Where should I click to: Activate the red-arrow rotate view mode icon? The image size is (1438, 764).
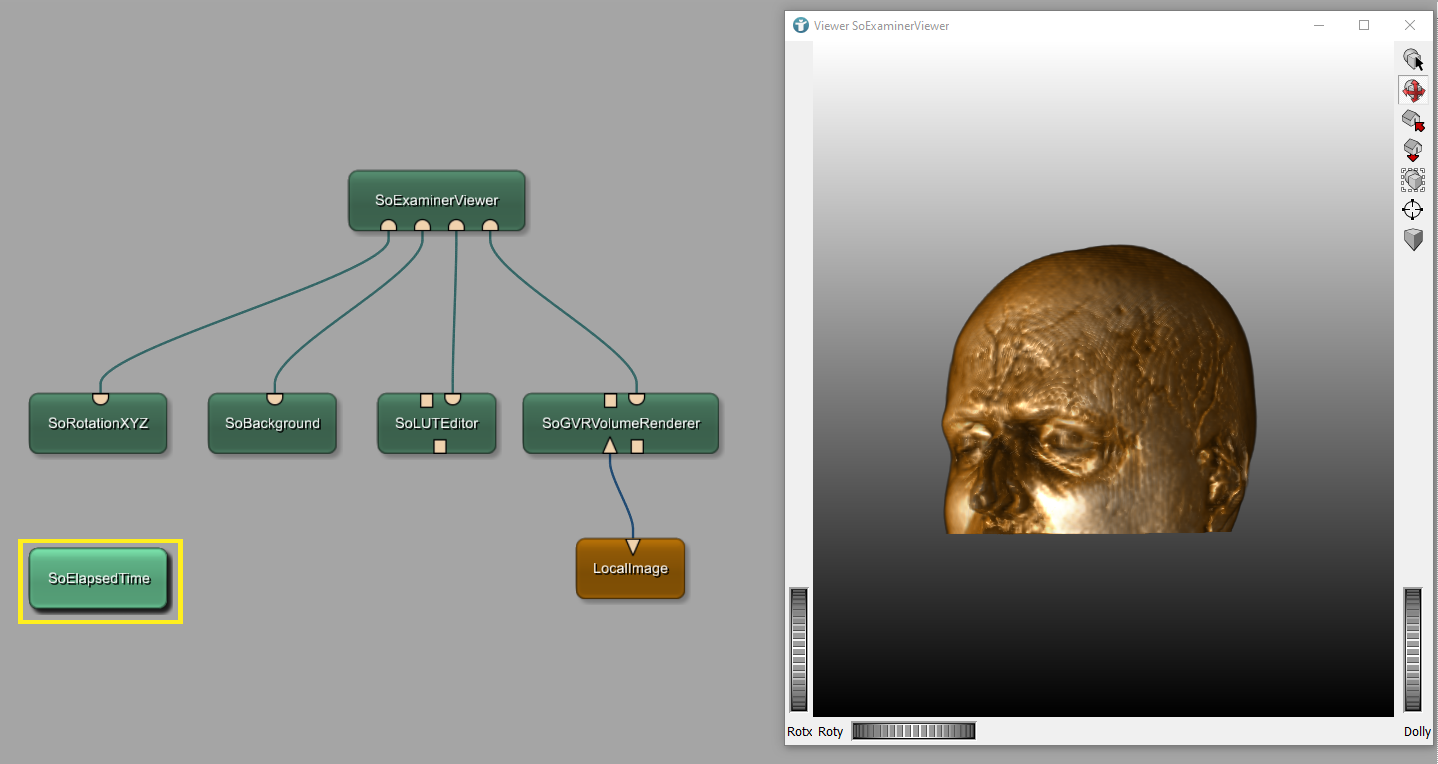pos(1412,90)
